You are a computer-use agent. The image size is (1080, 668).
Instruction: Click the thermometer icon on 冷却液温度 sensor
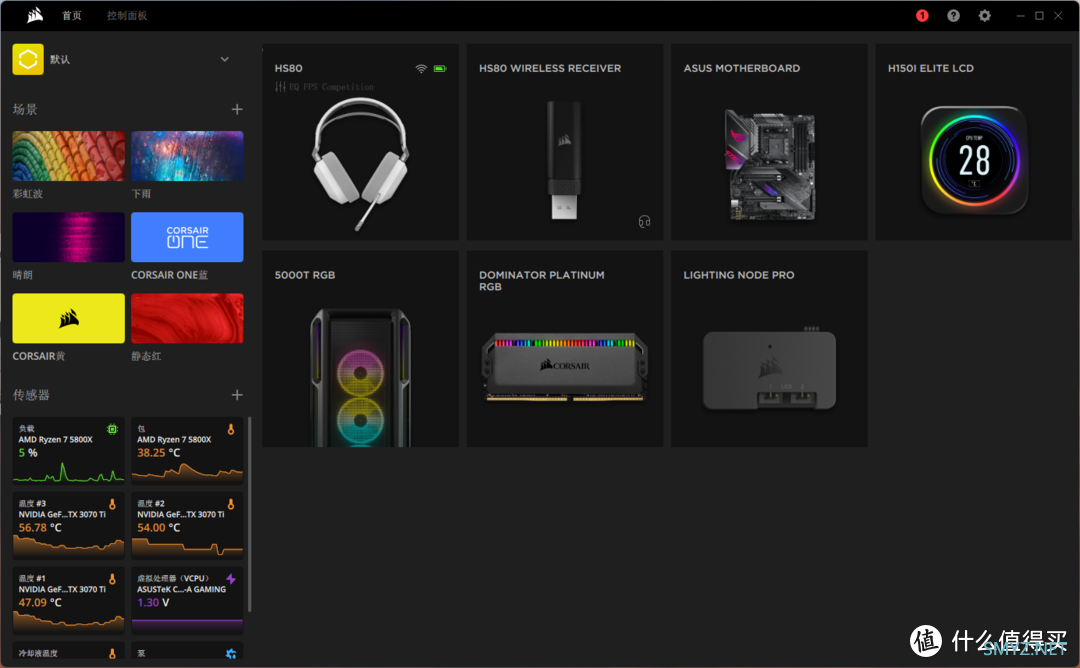point(112,654)
